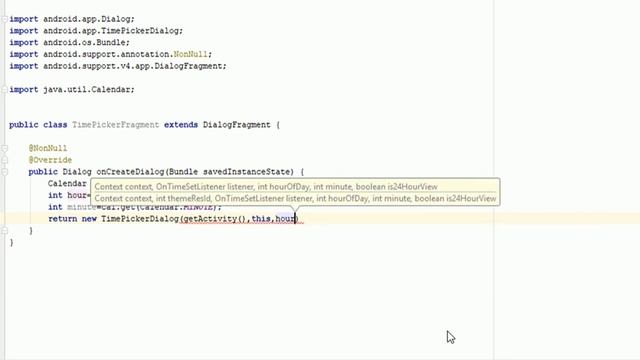Click the class's final closing brace
The image size is (640, 360).
pos(11,242)
